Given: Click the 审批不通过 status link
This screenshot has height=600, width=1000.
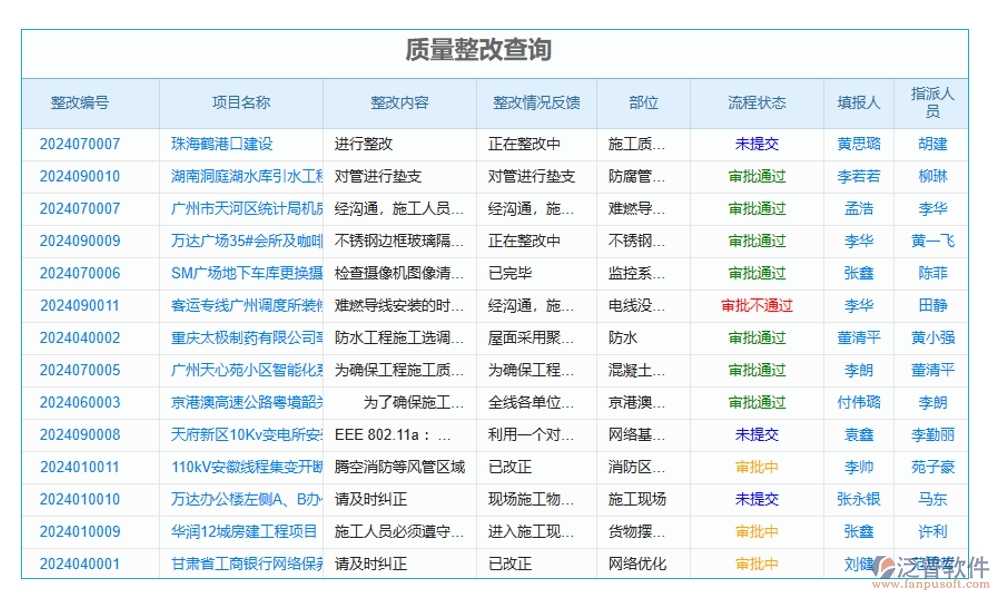Looking at the screenshot, I should tap(755, 305).
